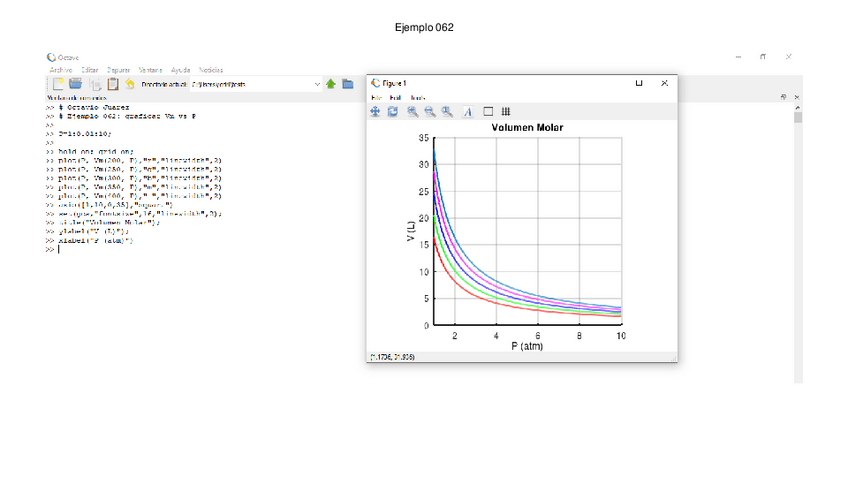Screen dimensions: 848x477
Task: Click the Undo arrow icon
Action: pos(130,85)
